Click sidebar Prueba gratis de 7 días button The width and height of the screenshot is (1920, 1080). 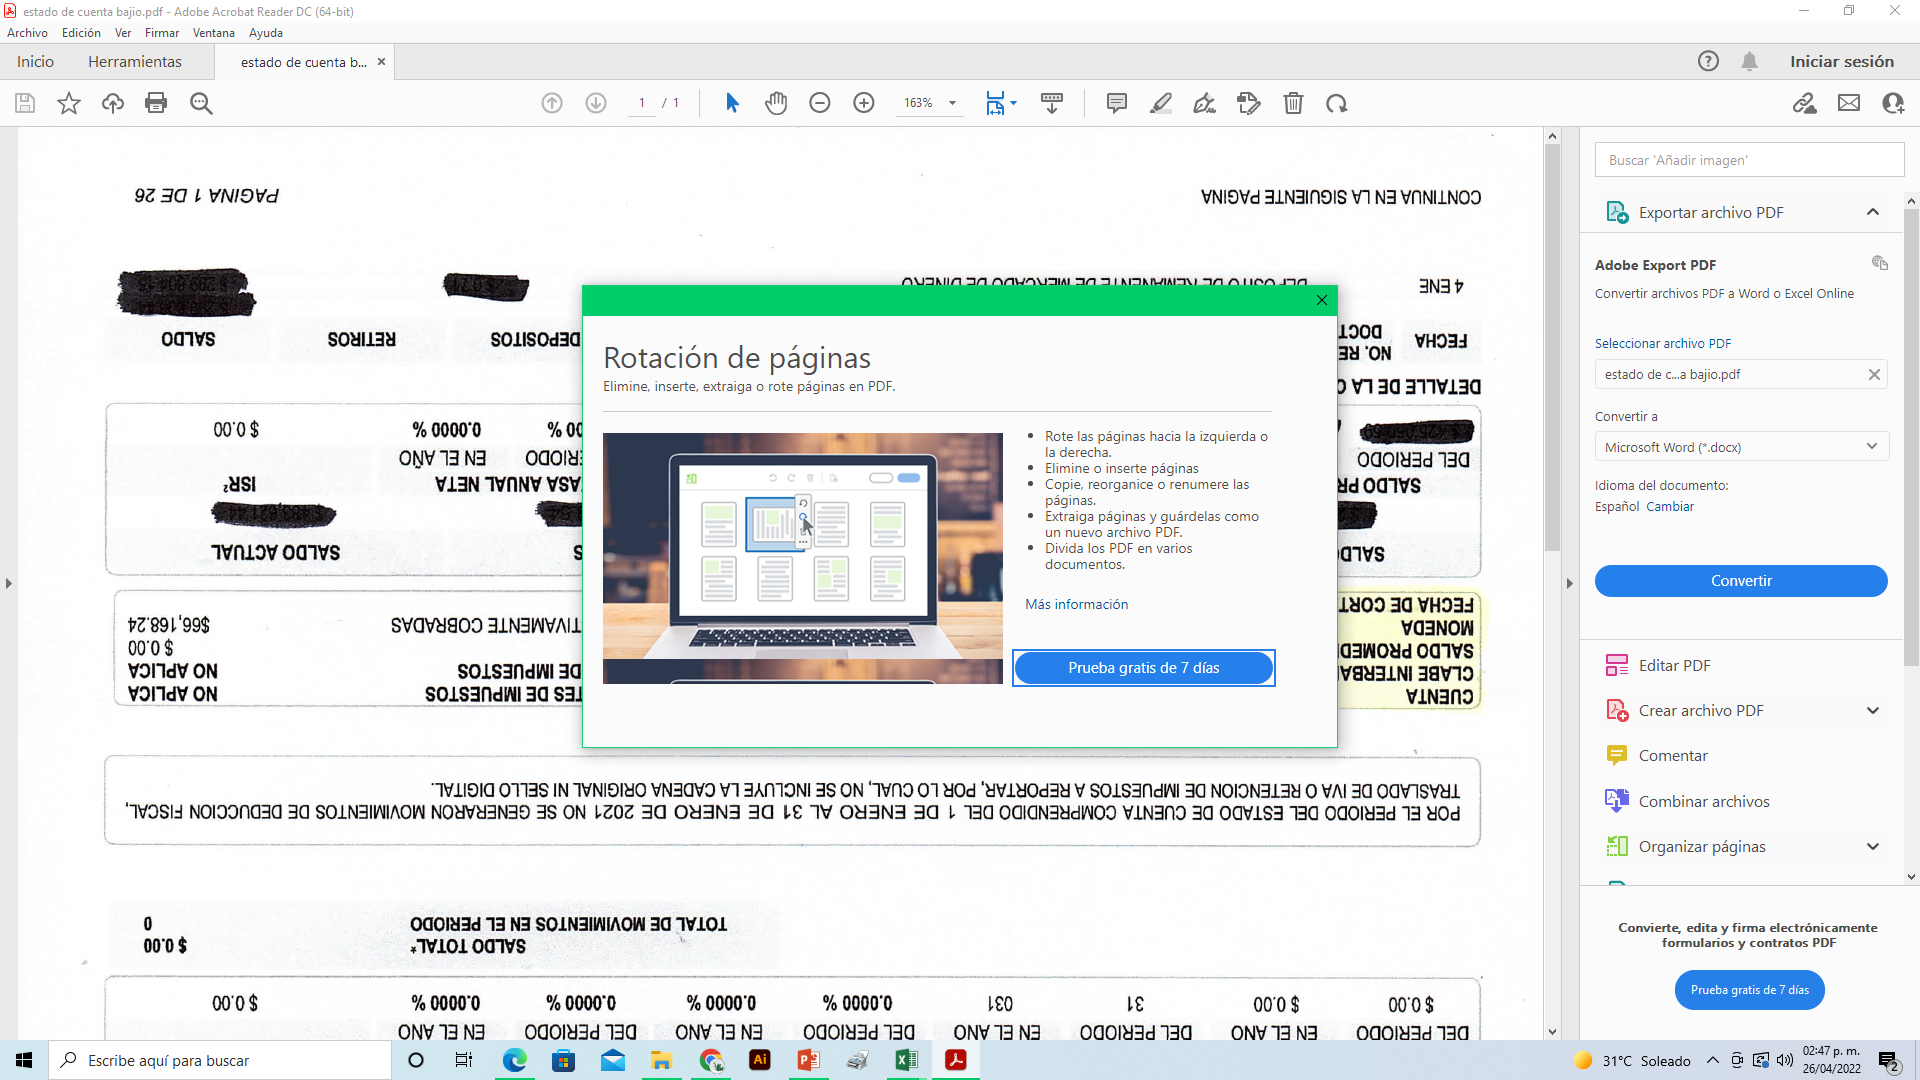(x=1749, y=990)
